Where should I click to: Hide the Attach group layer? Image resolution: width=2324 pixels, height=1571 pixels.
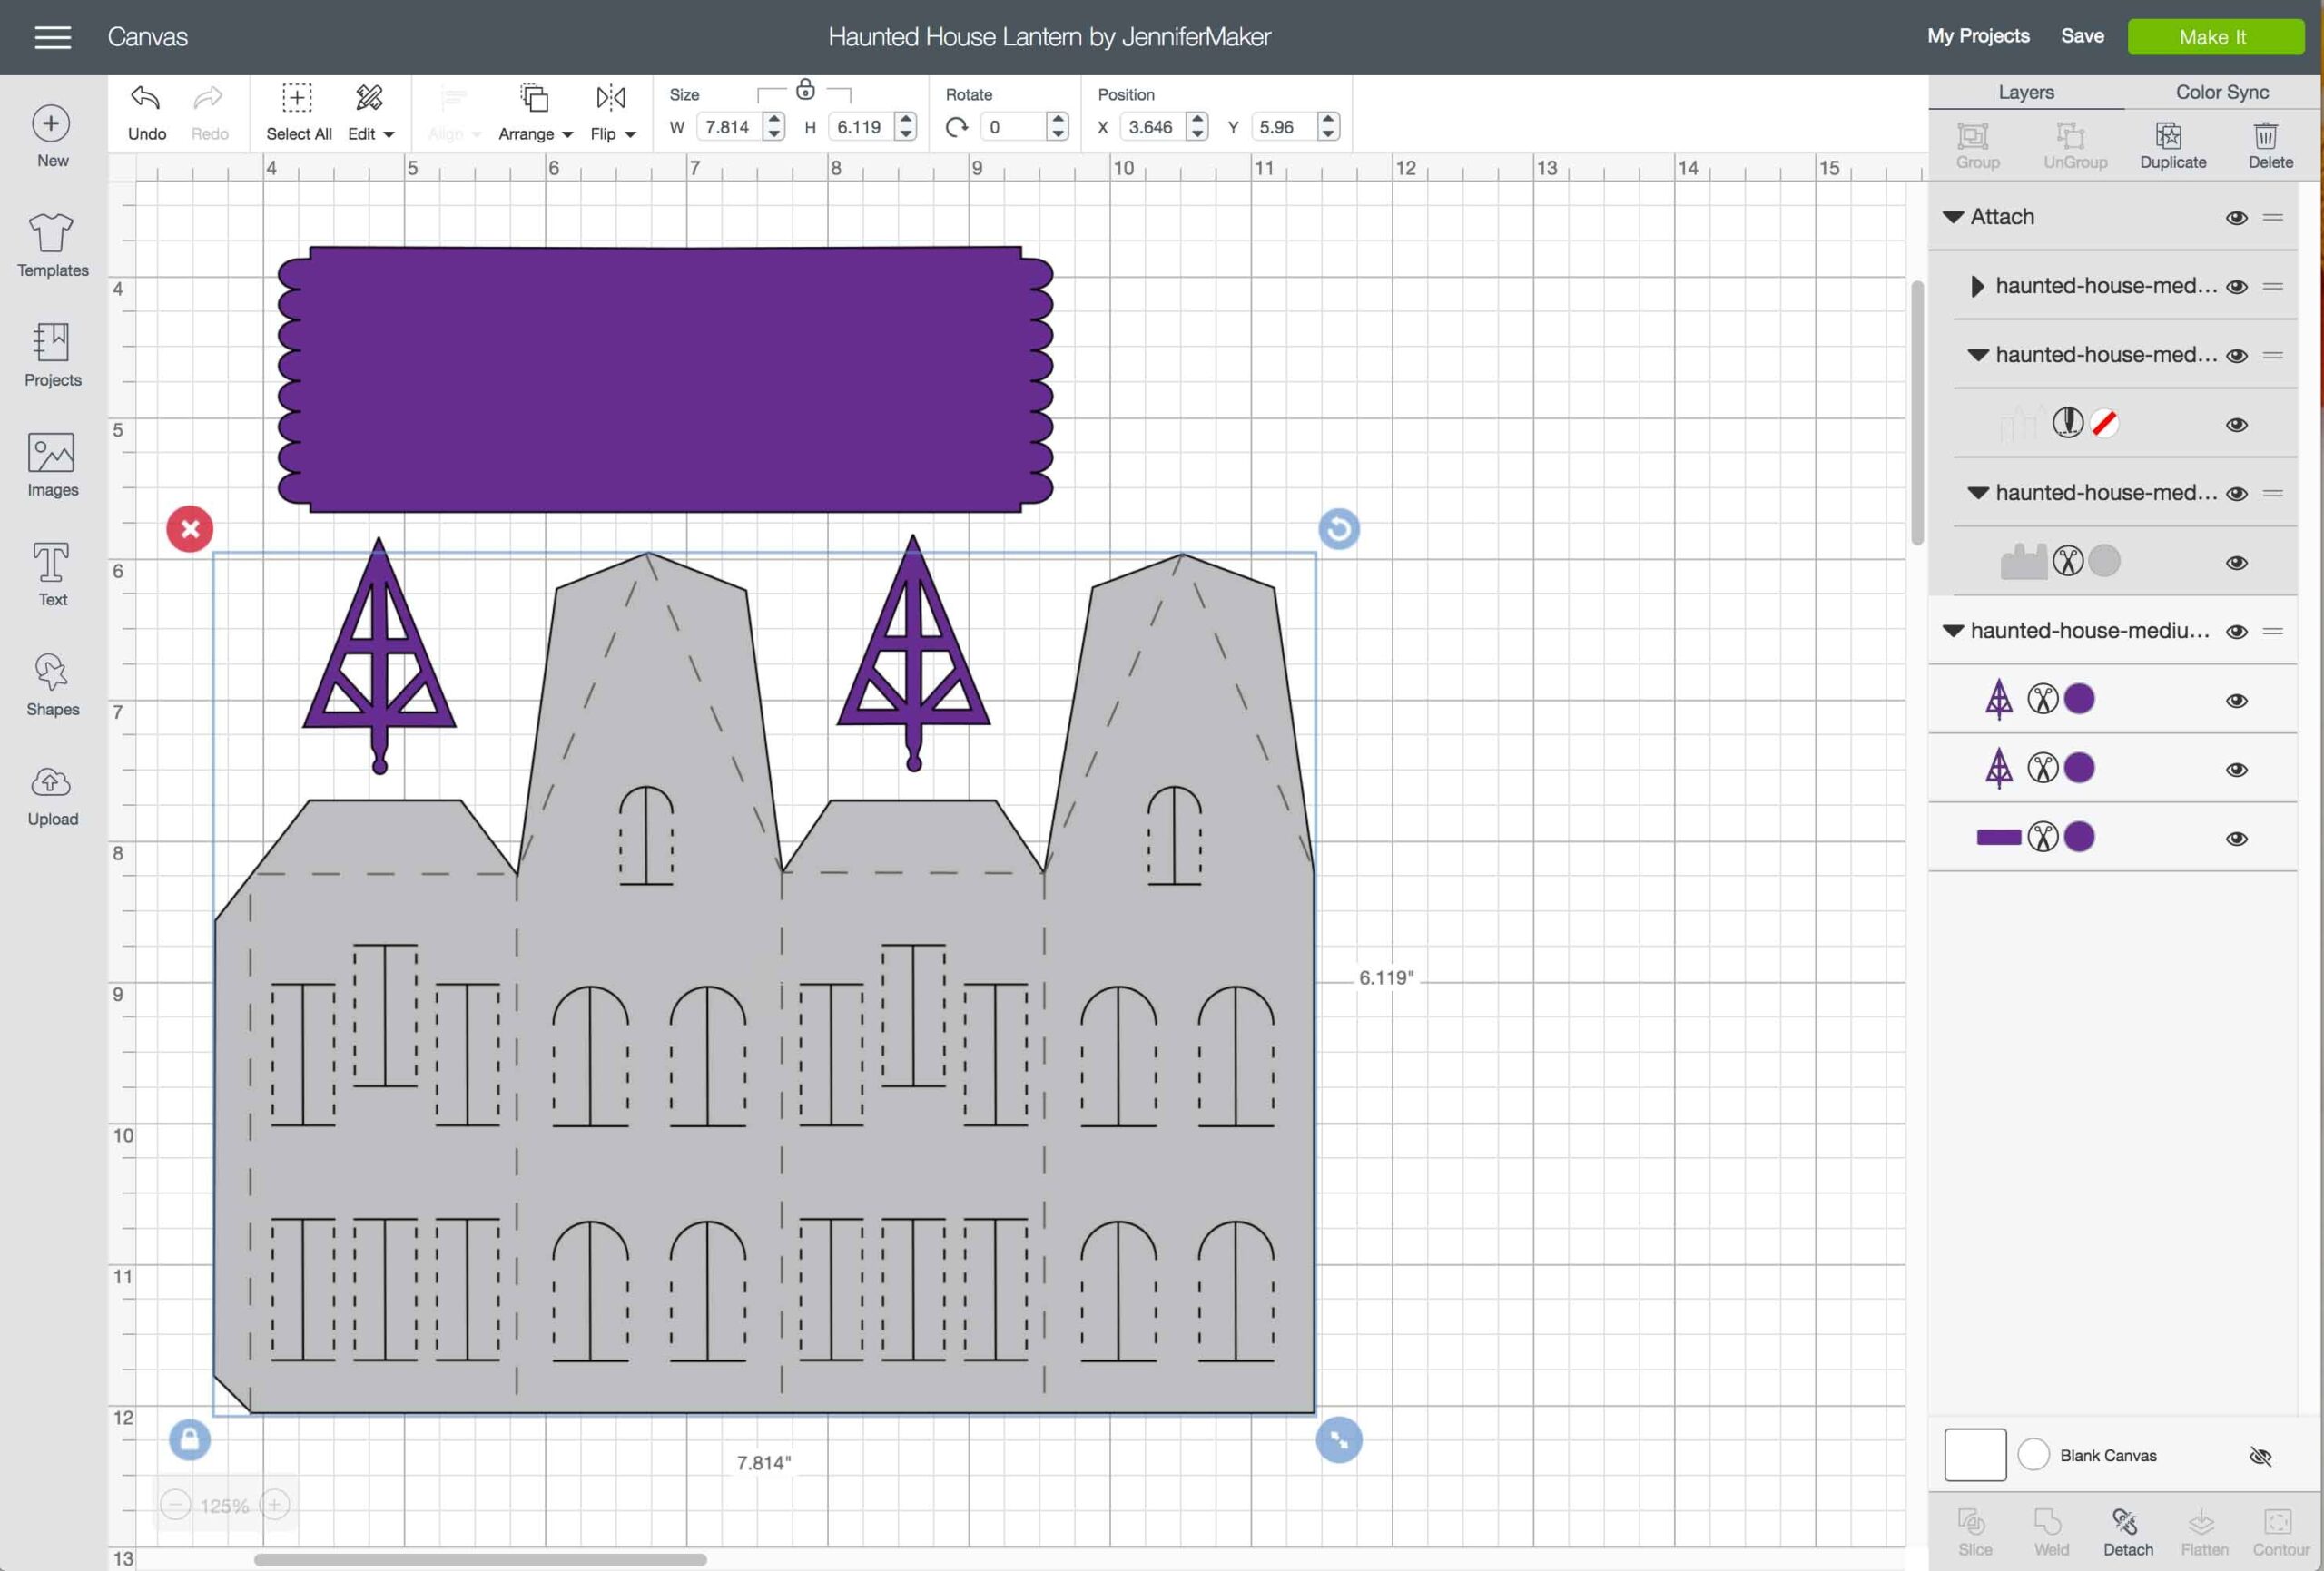point(2237,218)
